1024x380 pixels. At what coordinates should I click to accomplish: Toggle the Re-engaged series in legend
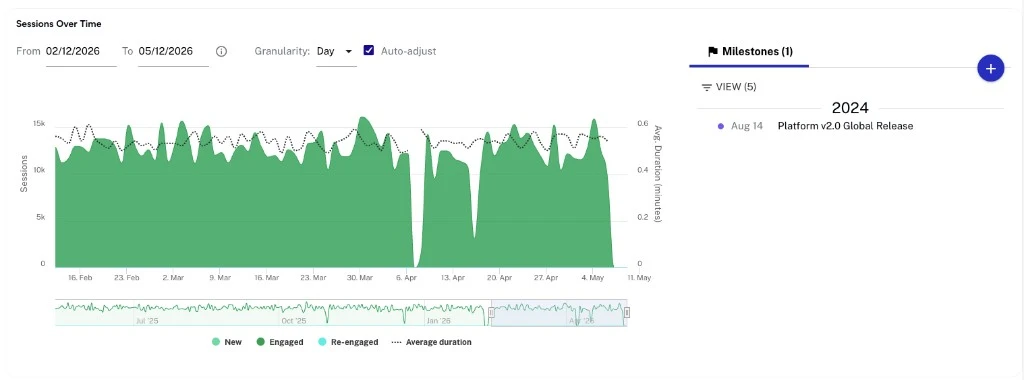pos(347,342)
